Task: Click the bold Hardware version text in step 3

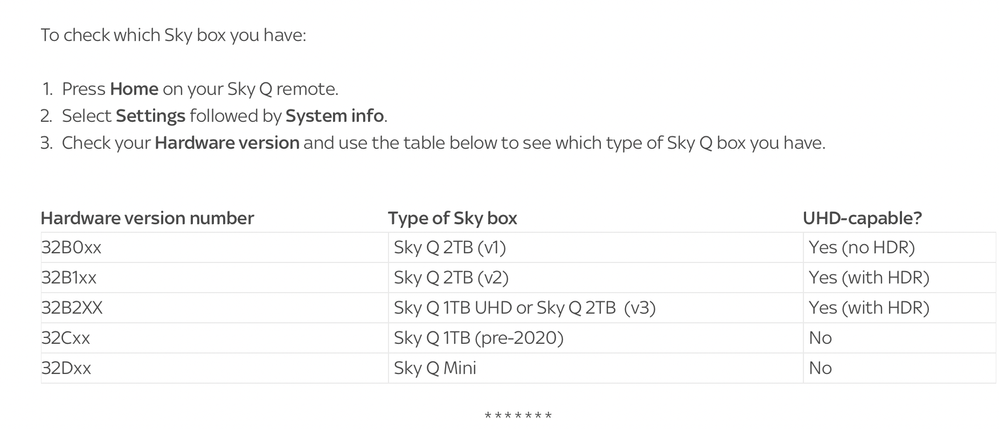Action: tap(227, 143)
